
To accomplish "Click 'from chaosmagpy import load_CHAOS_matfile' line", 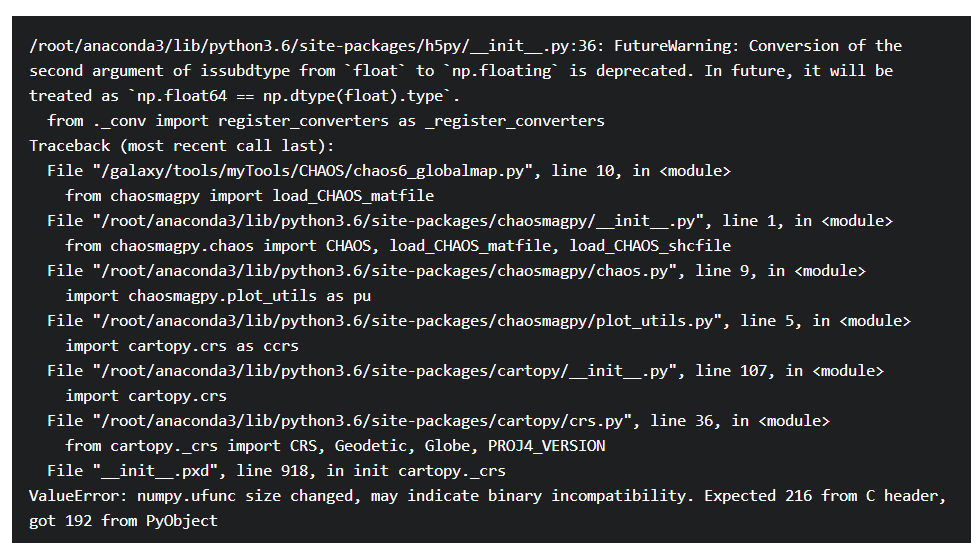I will [x=249, y=196].
